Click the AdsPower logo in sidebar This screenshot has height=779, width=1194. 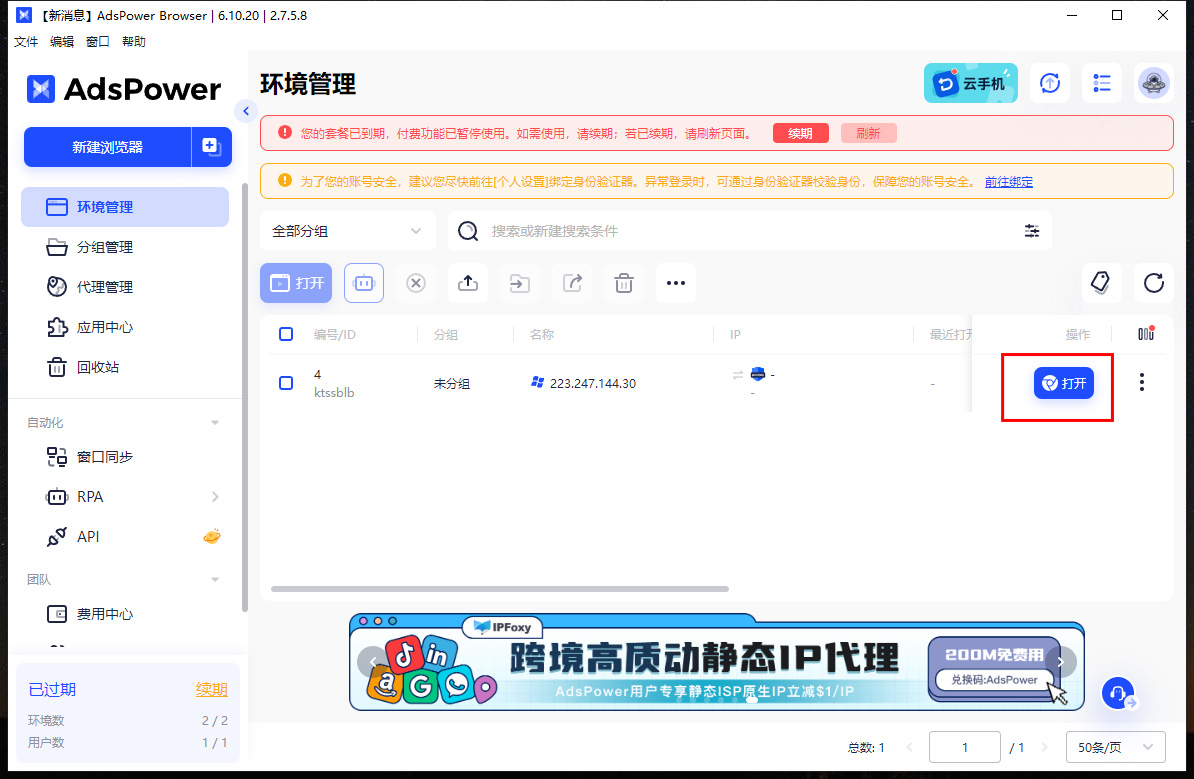123,89
